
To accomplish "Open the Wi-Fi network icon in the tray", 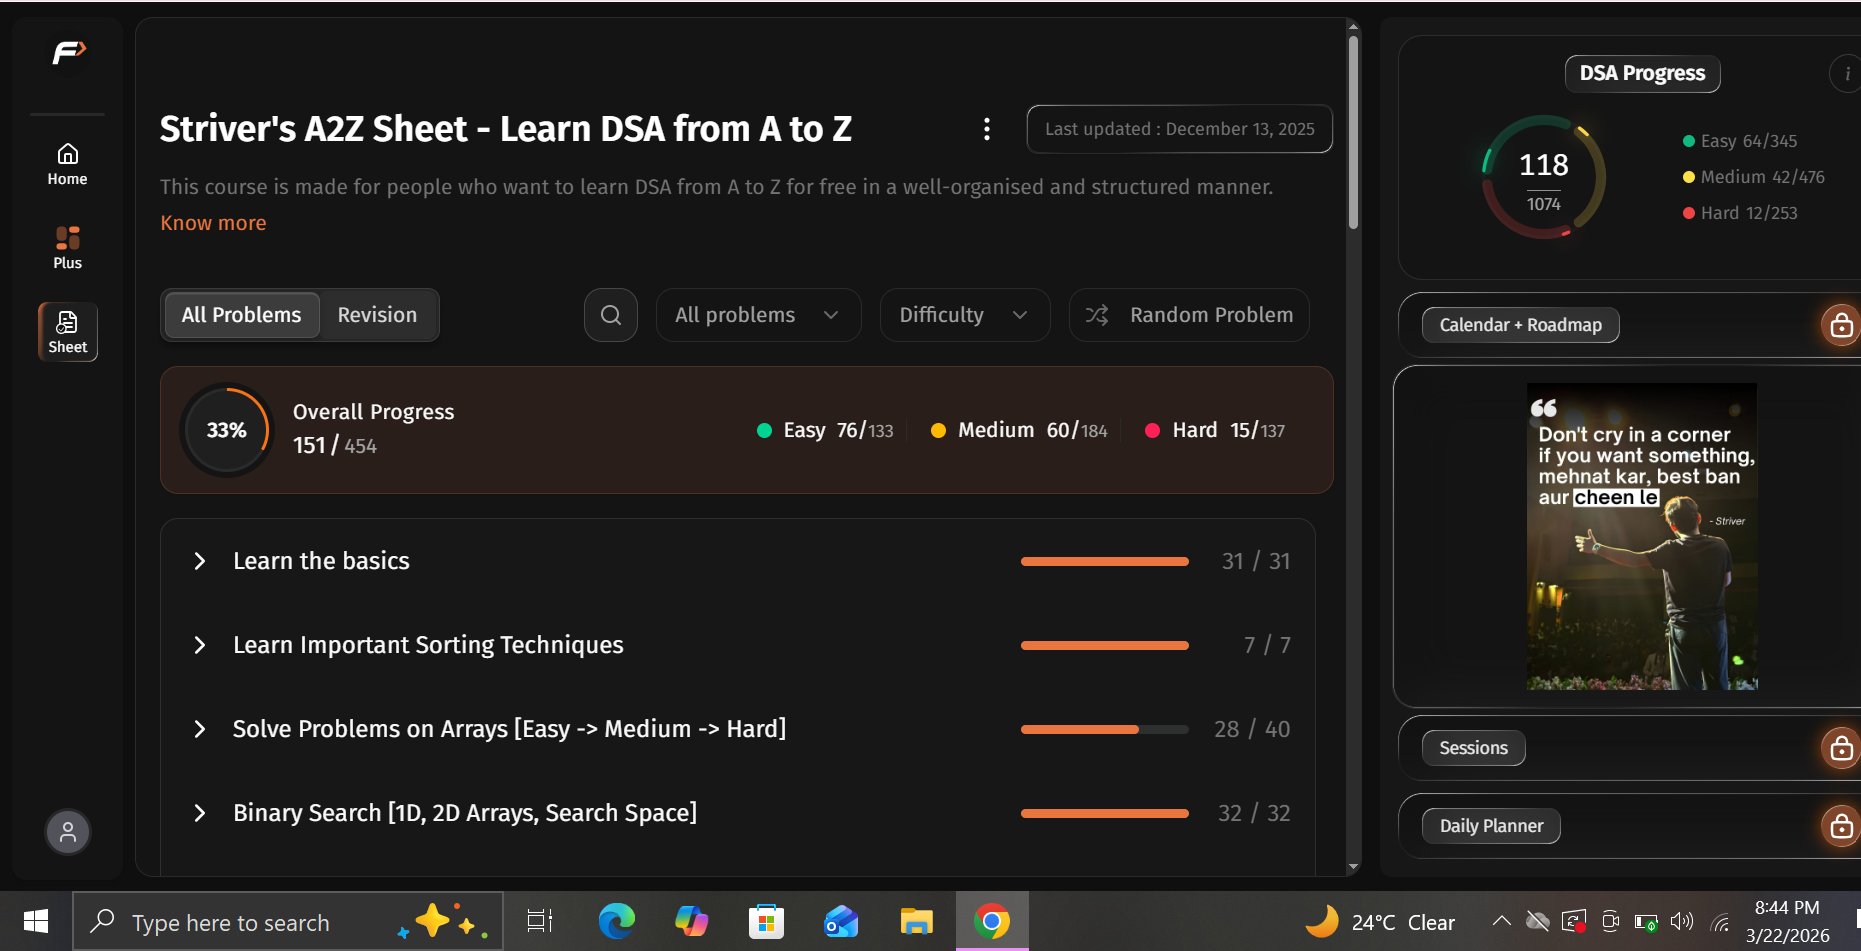I will 1720,921.
